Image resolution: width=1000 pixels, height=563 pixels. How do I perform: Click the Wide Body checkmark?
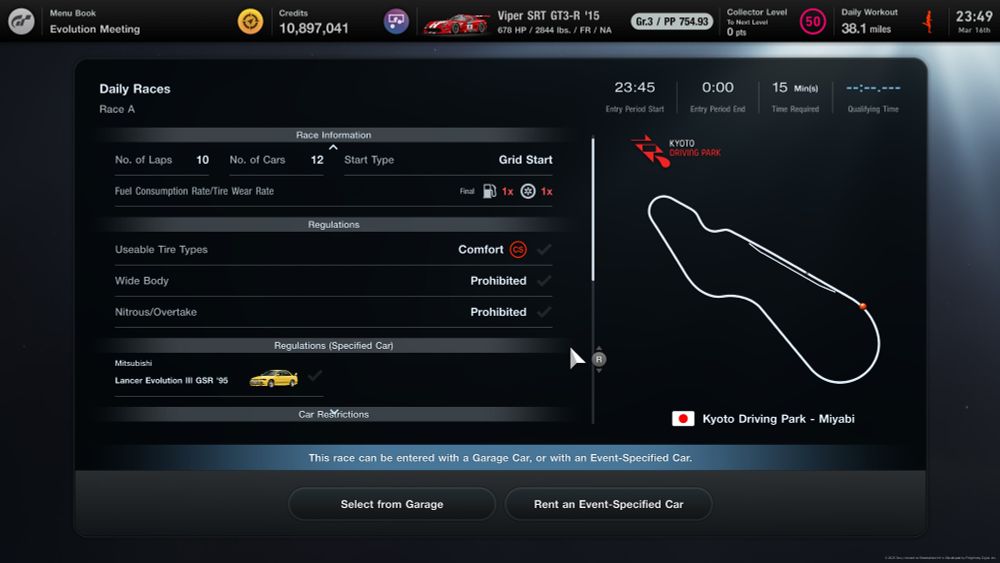click(544, 281)
